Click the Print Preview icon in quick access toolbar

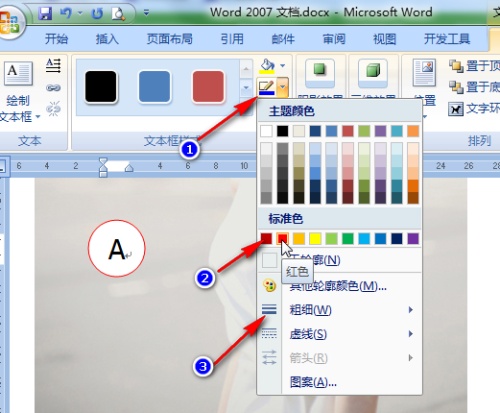[x=118, y=14]
